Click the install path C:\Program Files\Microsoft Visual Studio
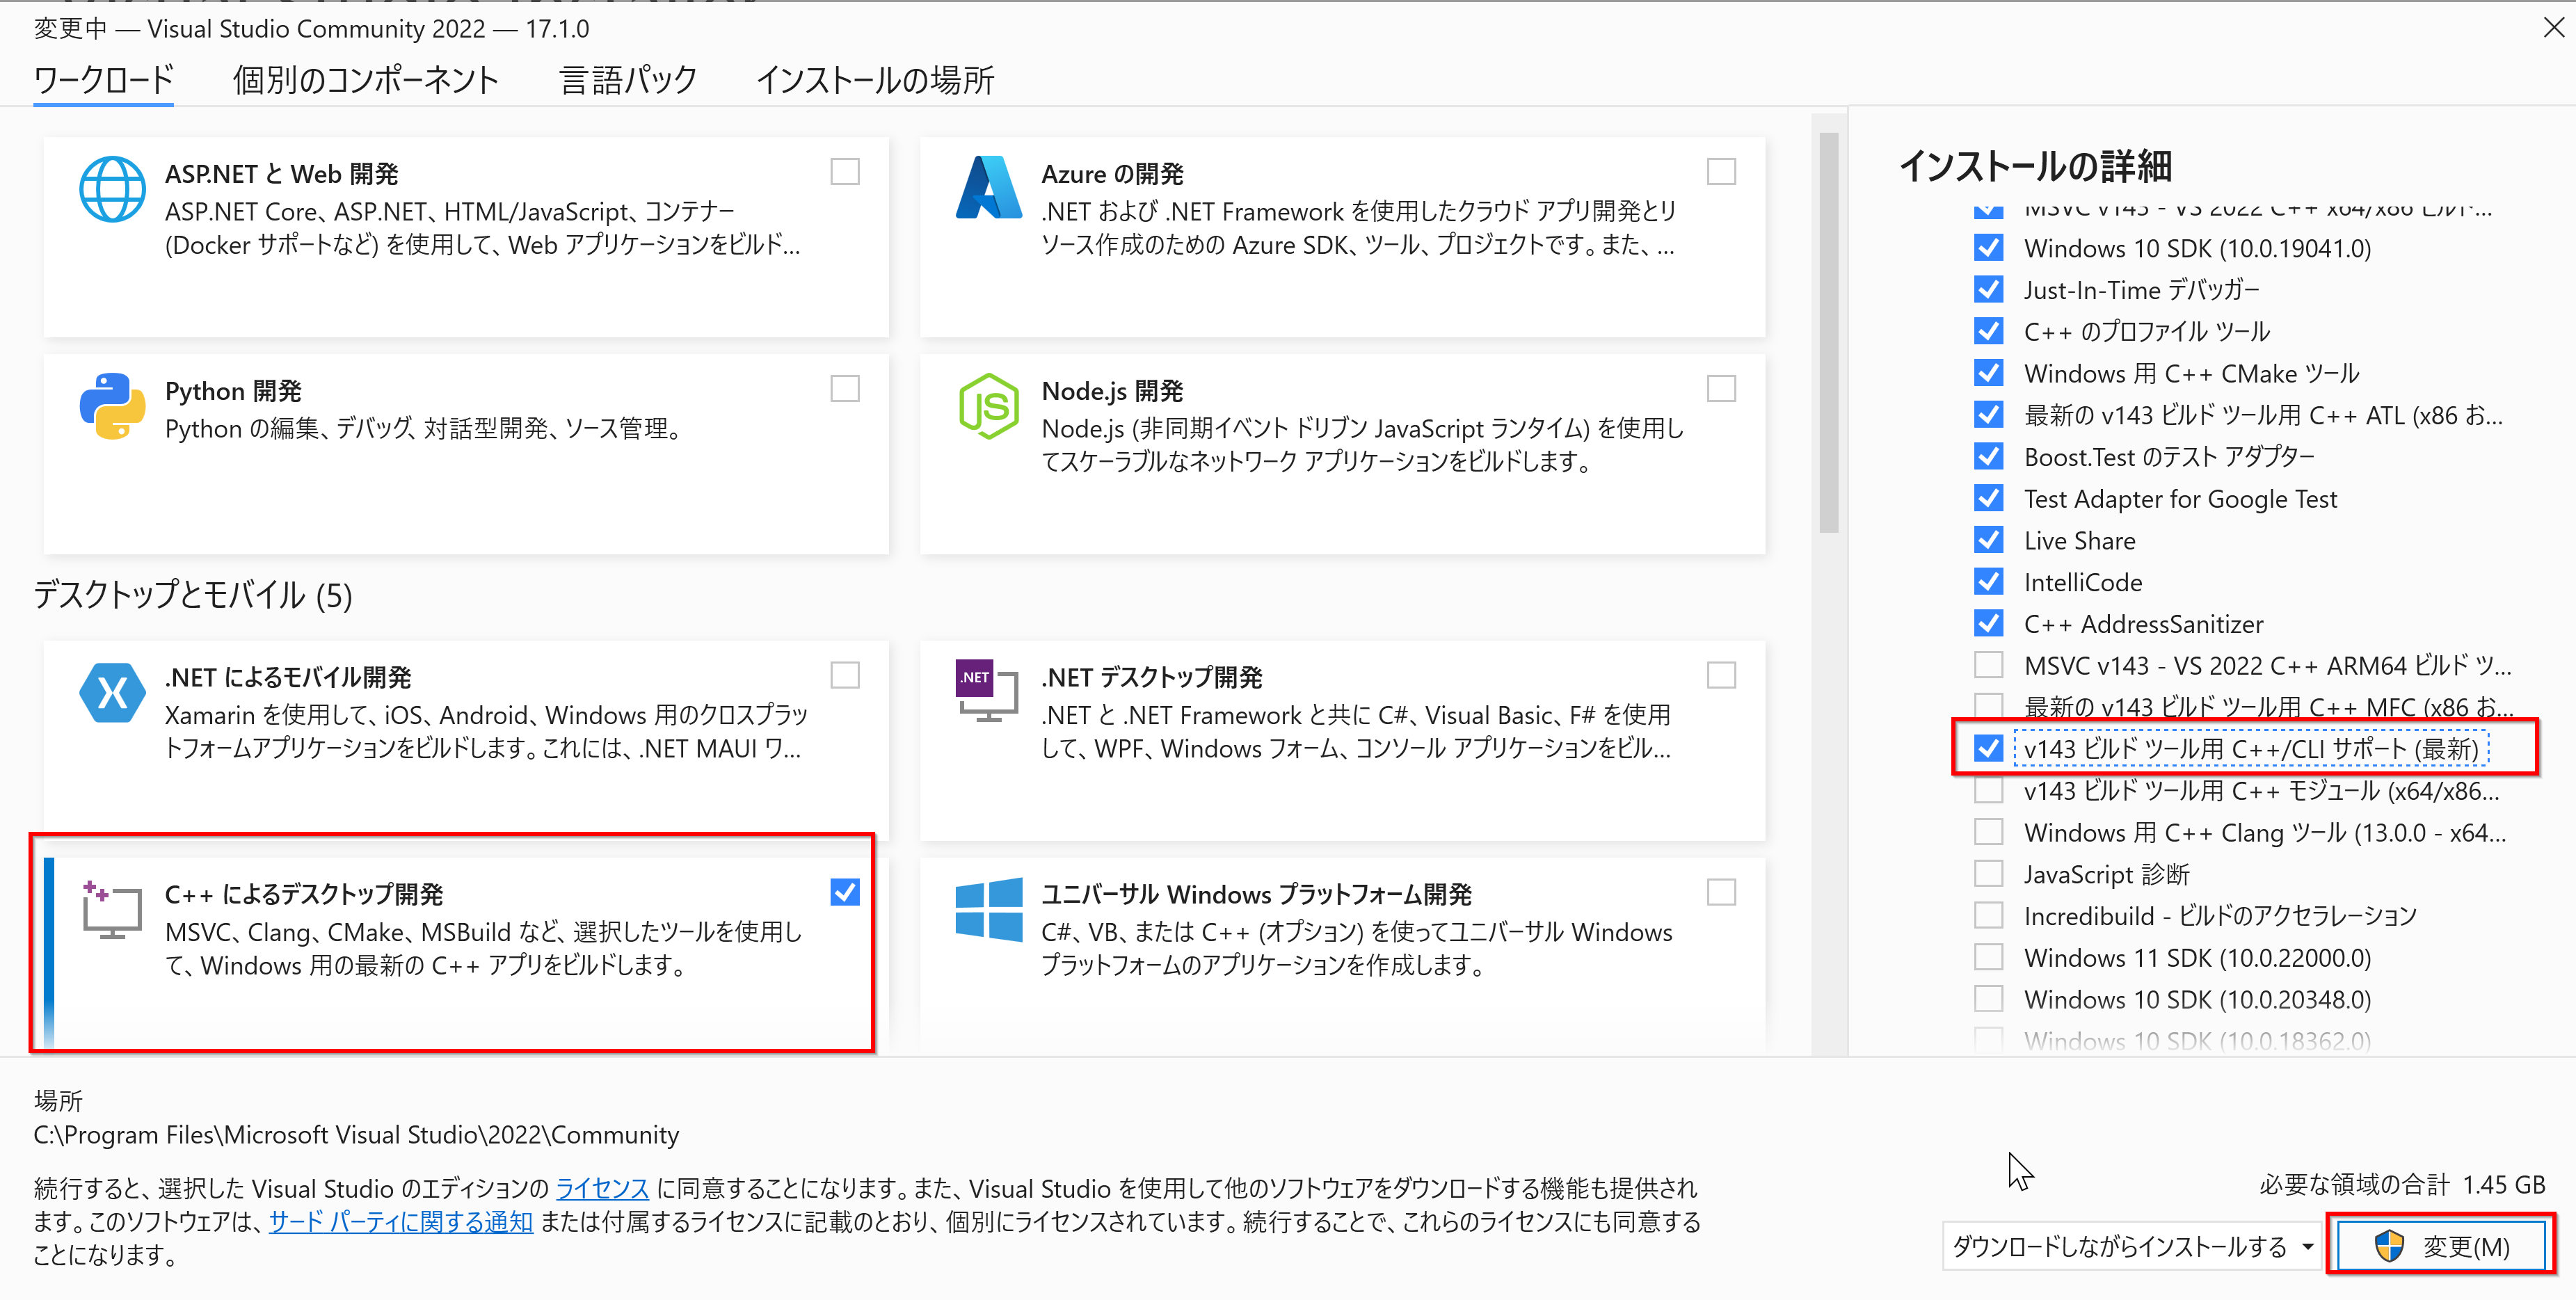 tap(356, 1135)
